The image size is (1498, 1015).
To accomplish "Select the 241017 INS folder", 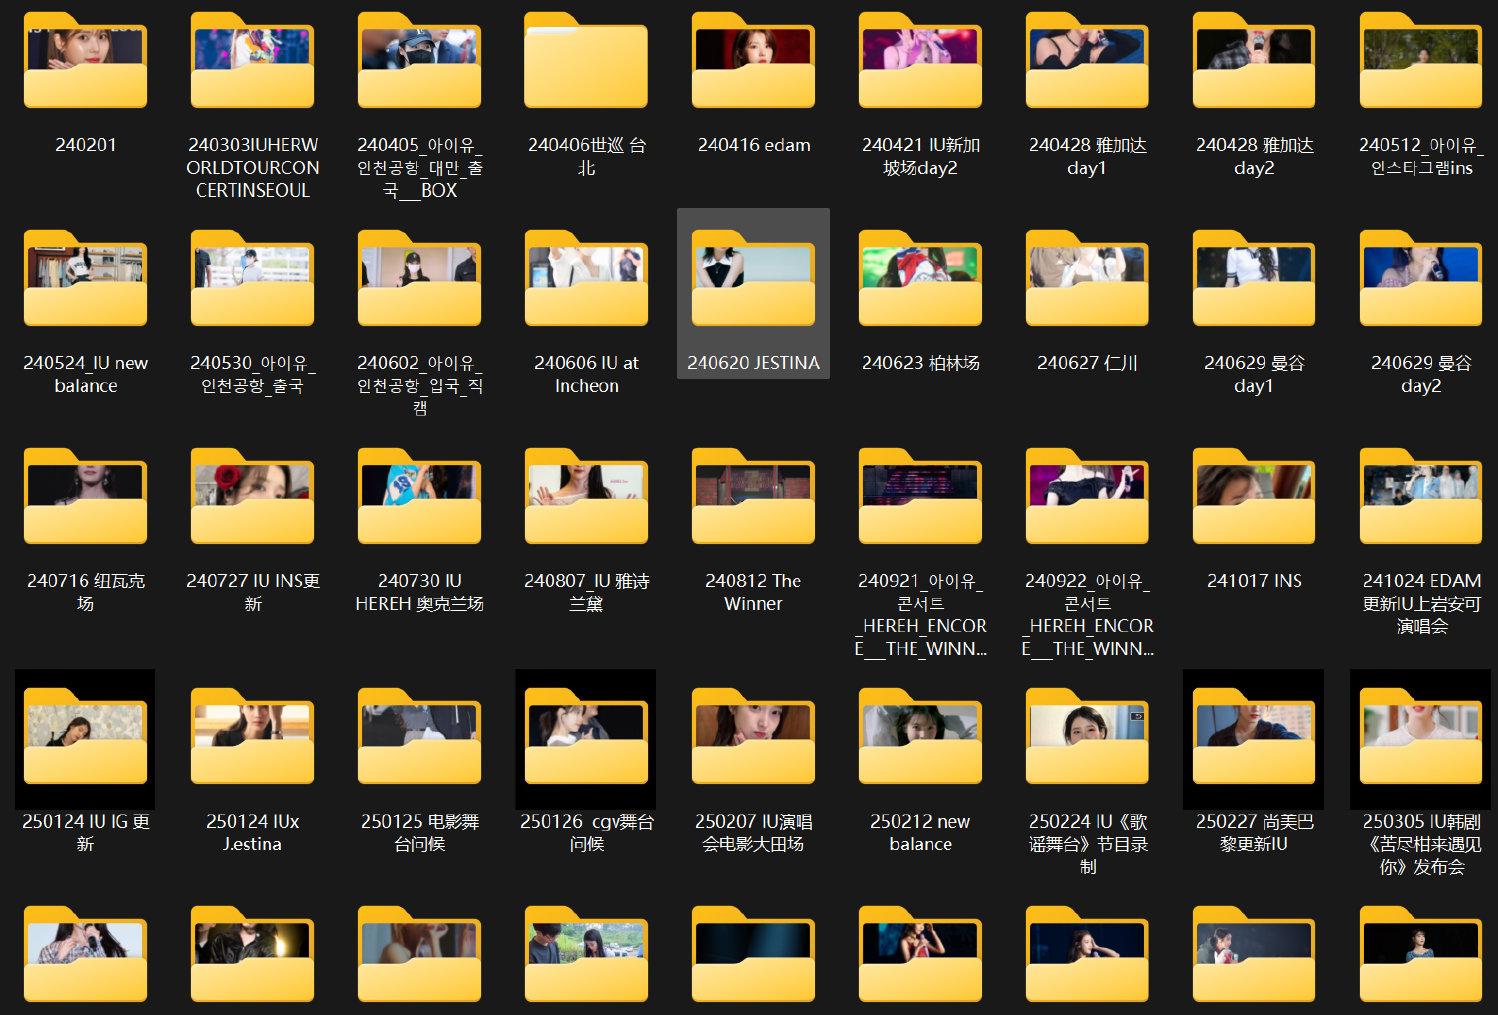I will 1254,498.
